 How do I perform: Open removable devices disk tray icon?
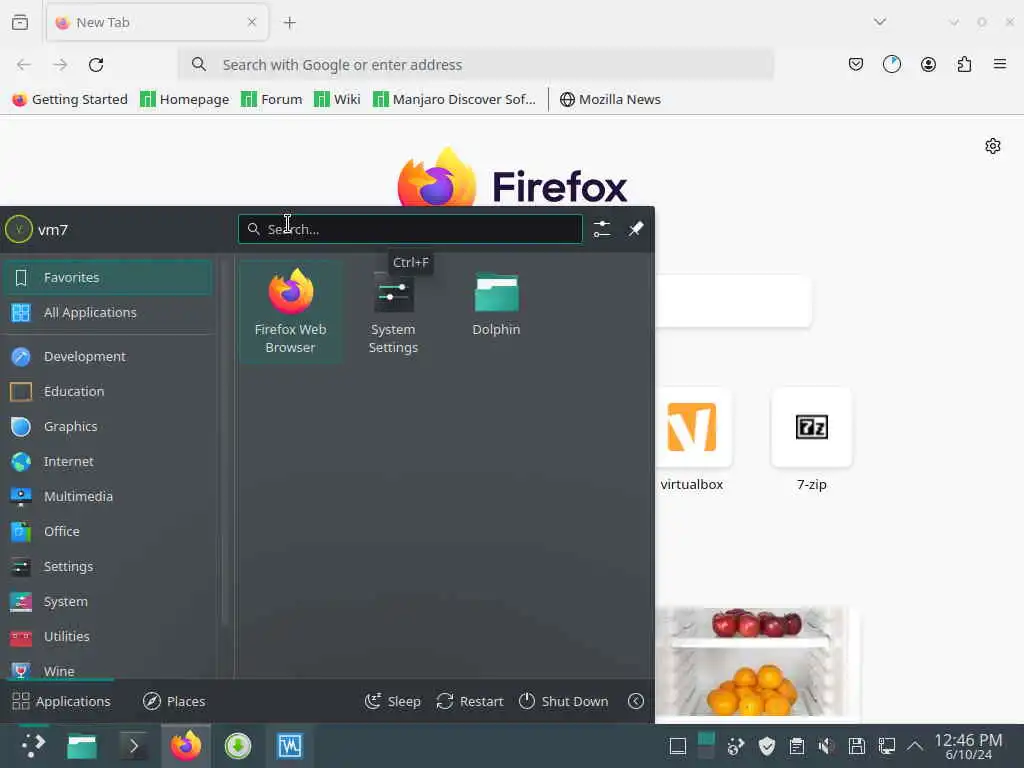pos(857,746)
